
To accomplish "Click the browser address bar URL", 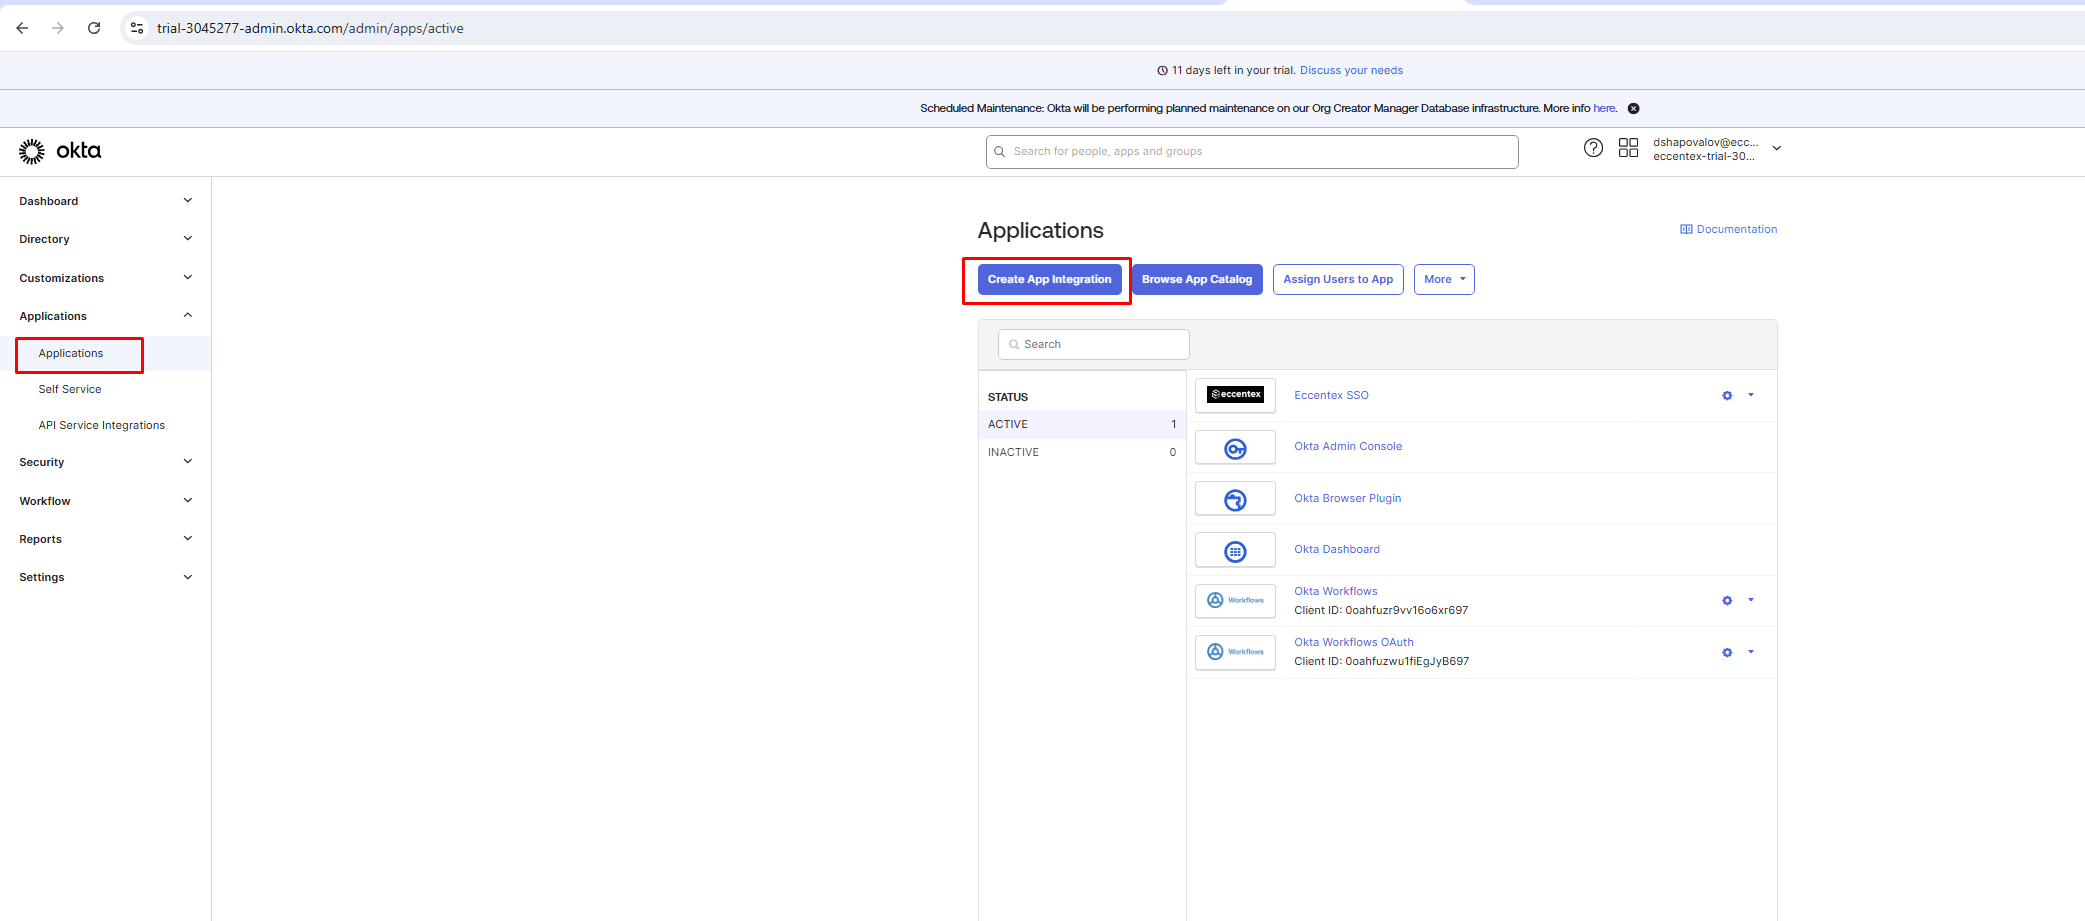I will click(x=310, y=28).
